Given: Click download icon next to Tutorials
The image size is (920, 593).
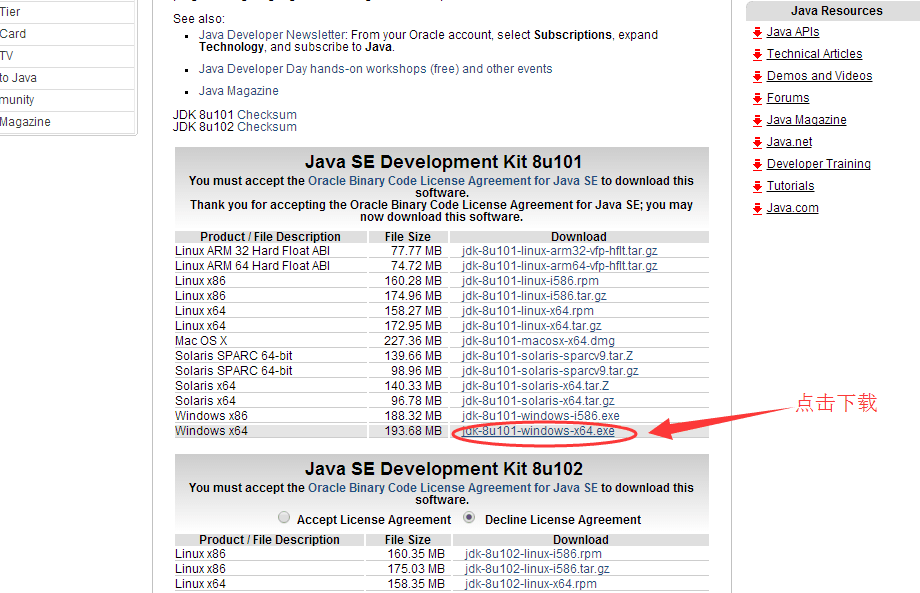Looking at the screenshot, I should [x=760, y=185].
